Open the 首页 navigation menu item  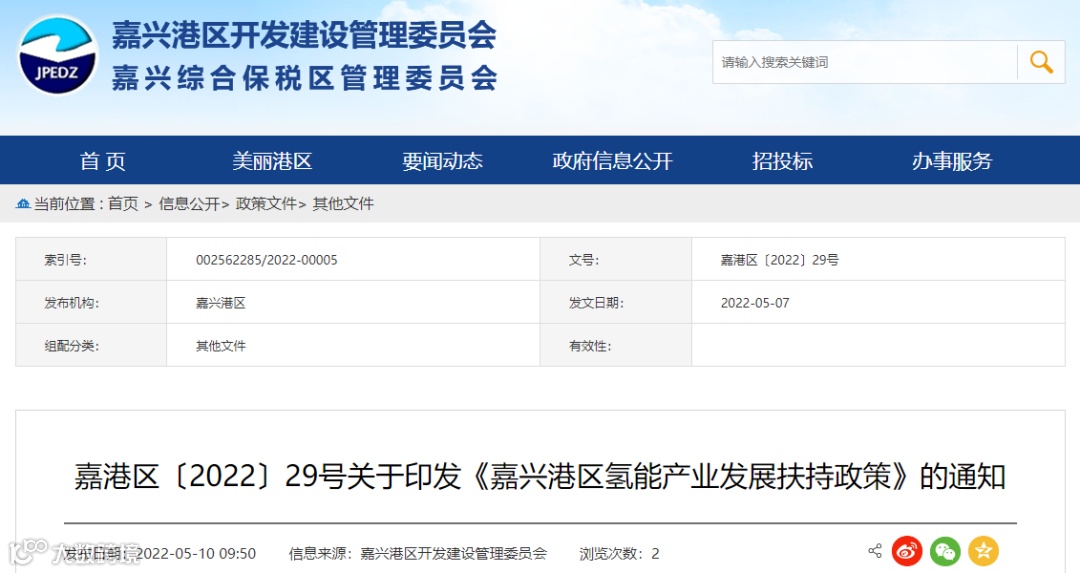(103, 160)
